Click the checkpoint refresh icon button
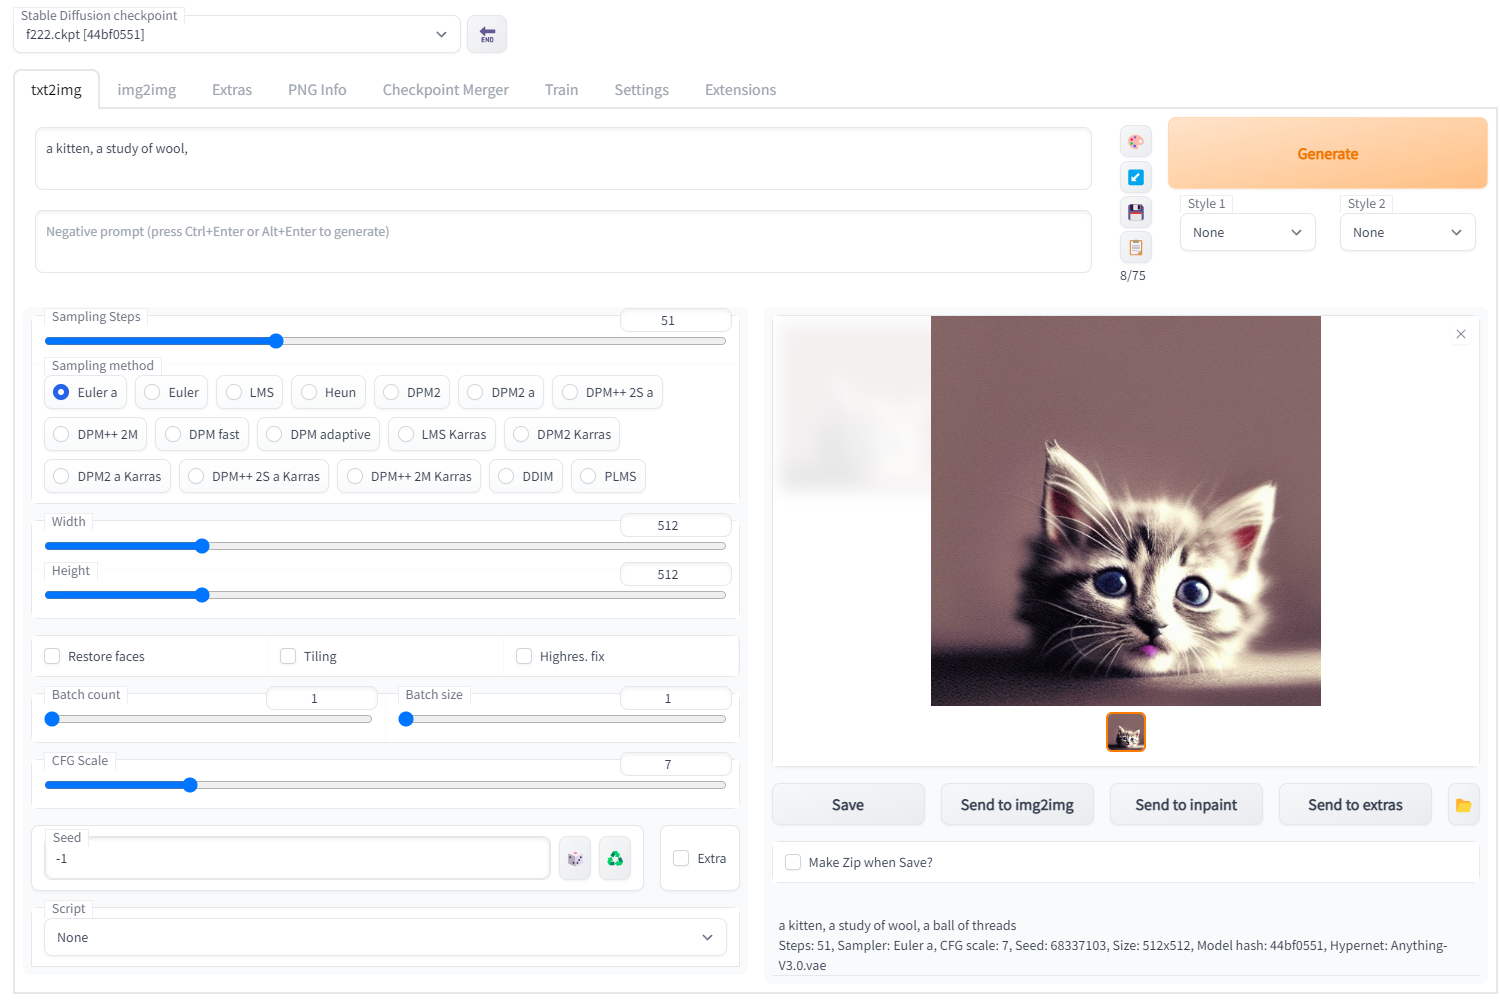The height and width of the screenshot is (1000, 1500). point(487,35)
